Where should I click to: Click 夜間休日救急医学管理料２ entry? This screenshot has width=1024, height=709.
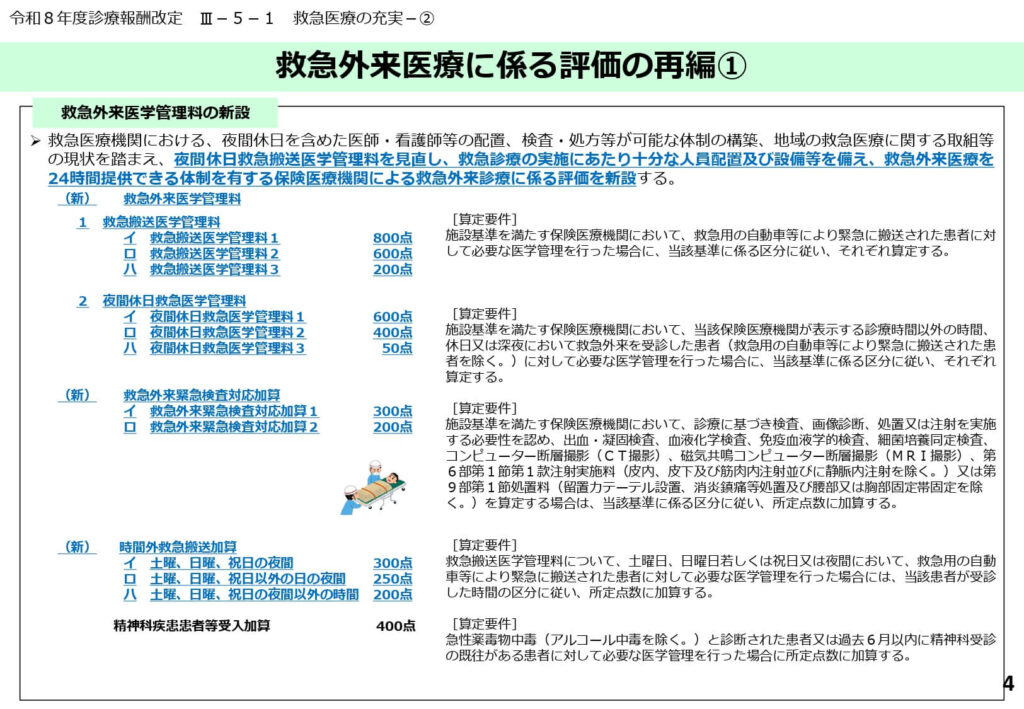pos(227,332)
